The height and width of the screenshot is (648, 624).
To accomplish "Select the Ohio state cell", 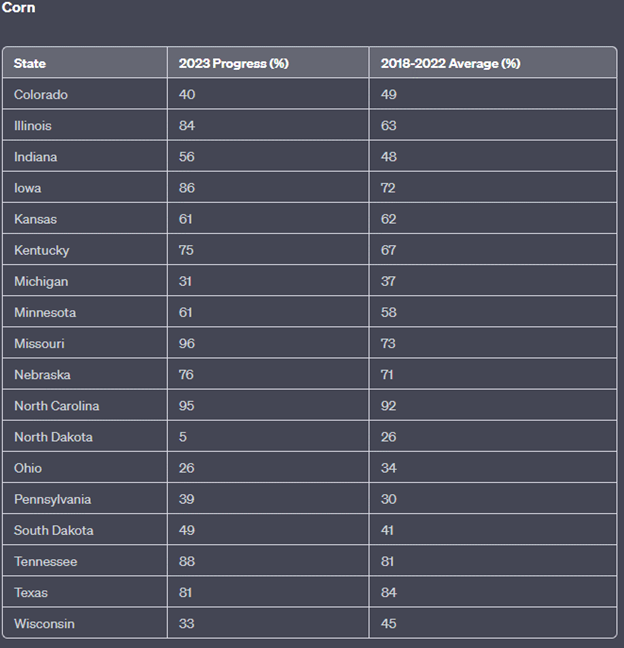I will (28, 468).
